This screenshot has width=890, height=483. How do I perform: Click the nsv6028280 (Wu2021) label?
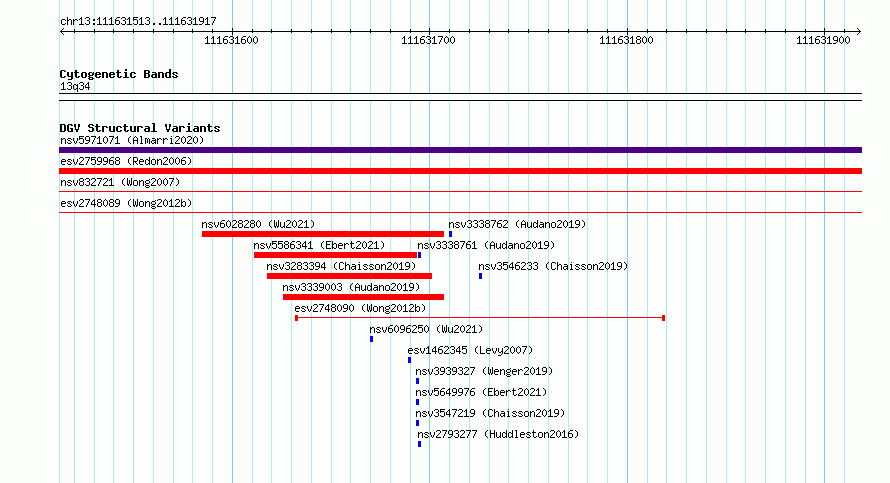258,224
